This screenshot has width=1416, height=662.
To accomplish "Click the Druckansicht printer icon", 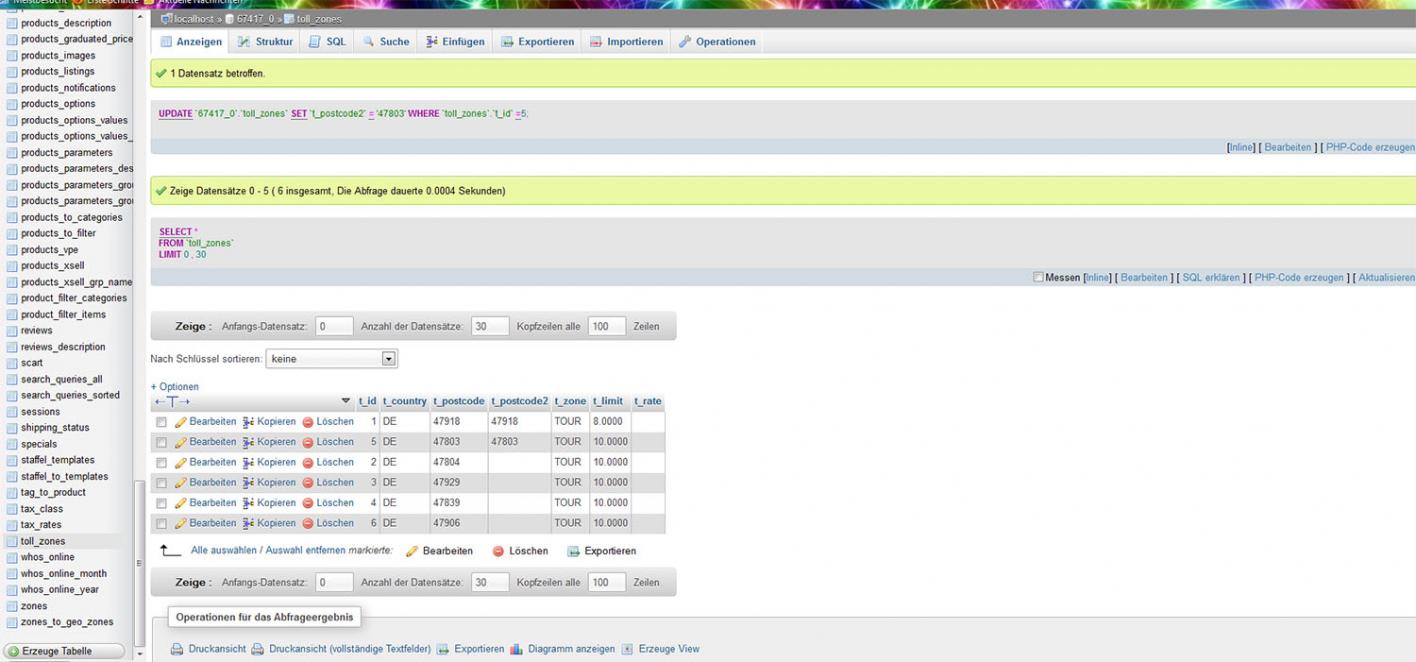I will [177, 649].
